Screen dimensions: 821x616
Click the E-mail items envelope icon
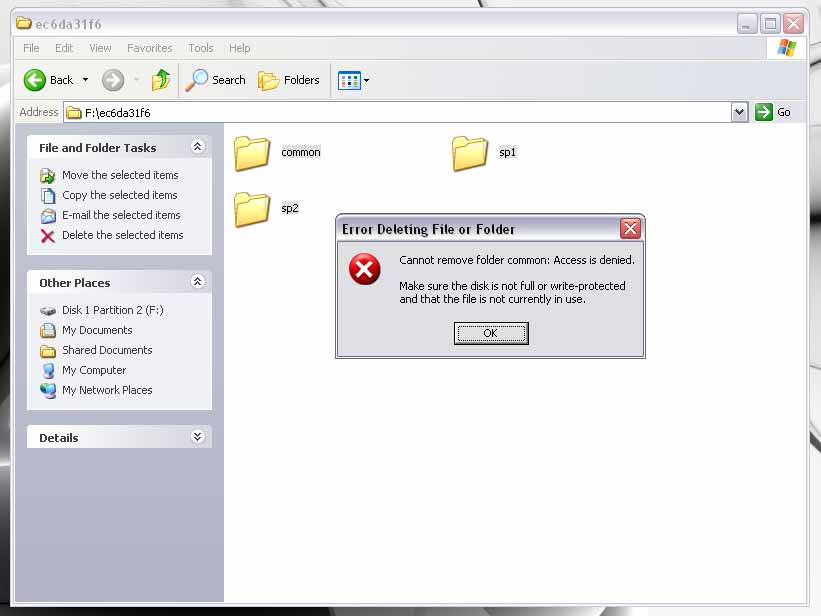click(x=48, y=215)
